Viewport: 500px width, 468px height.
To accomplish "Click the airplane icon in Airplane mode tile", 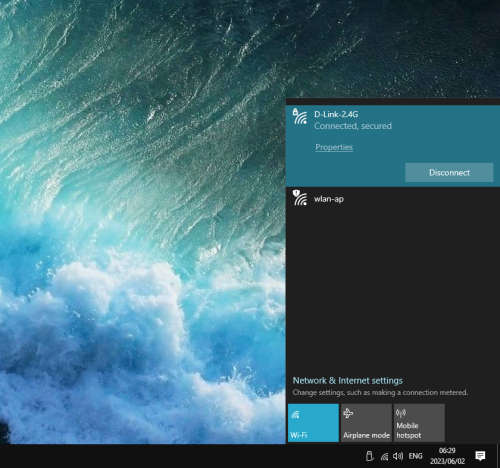I will (x=348, y=413).
